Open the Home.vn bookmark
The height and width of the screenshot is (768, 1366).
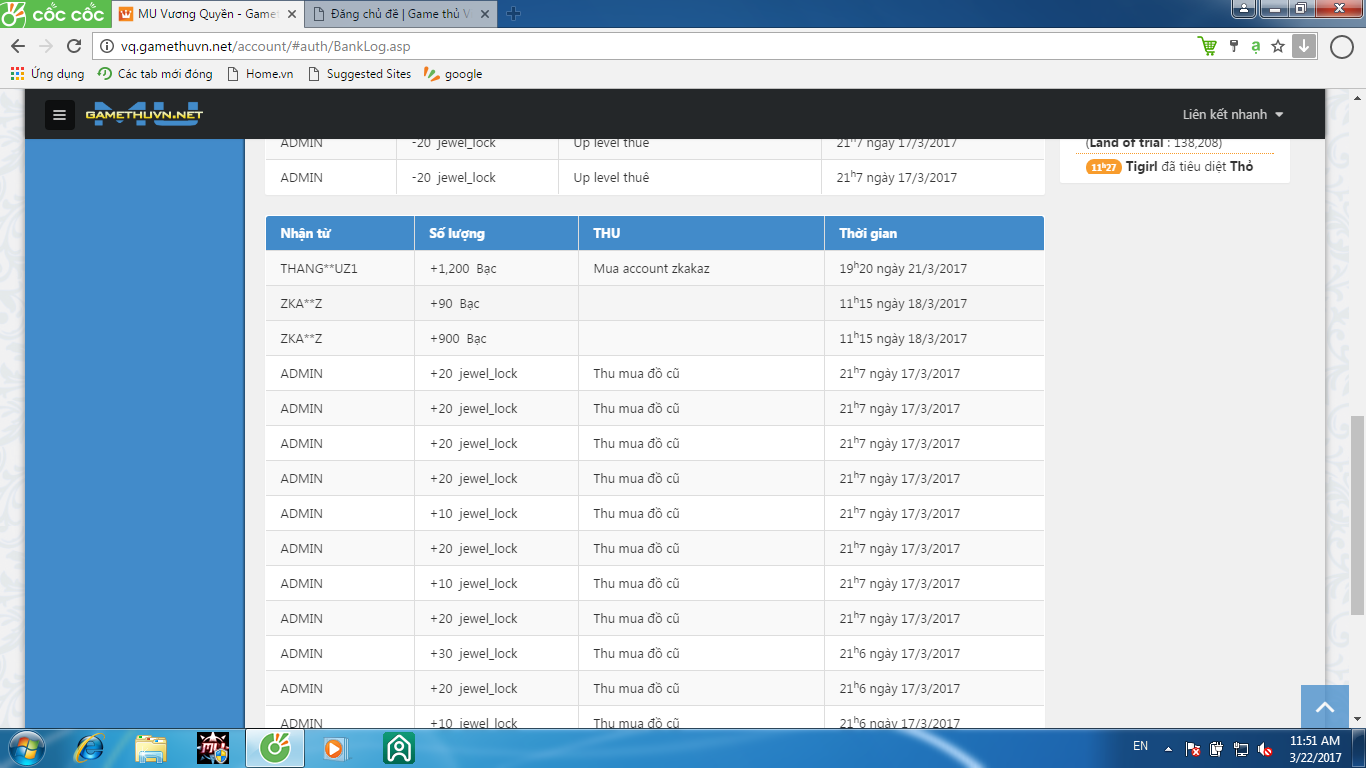(260, 74)
